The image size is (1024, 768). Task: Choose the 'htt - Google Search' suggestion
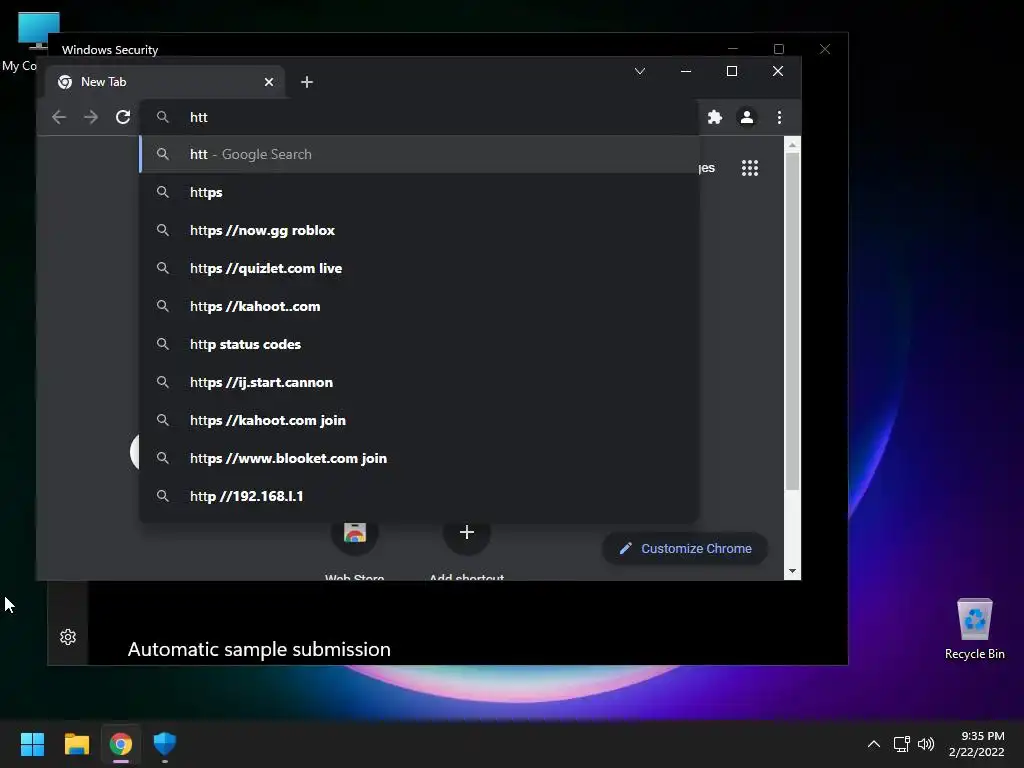pyautogui.click(x=419, y=154)
